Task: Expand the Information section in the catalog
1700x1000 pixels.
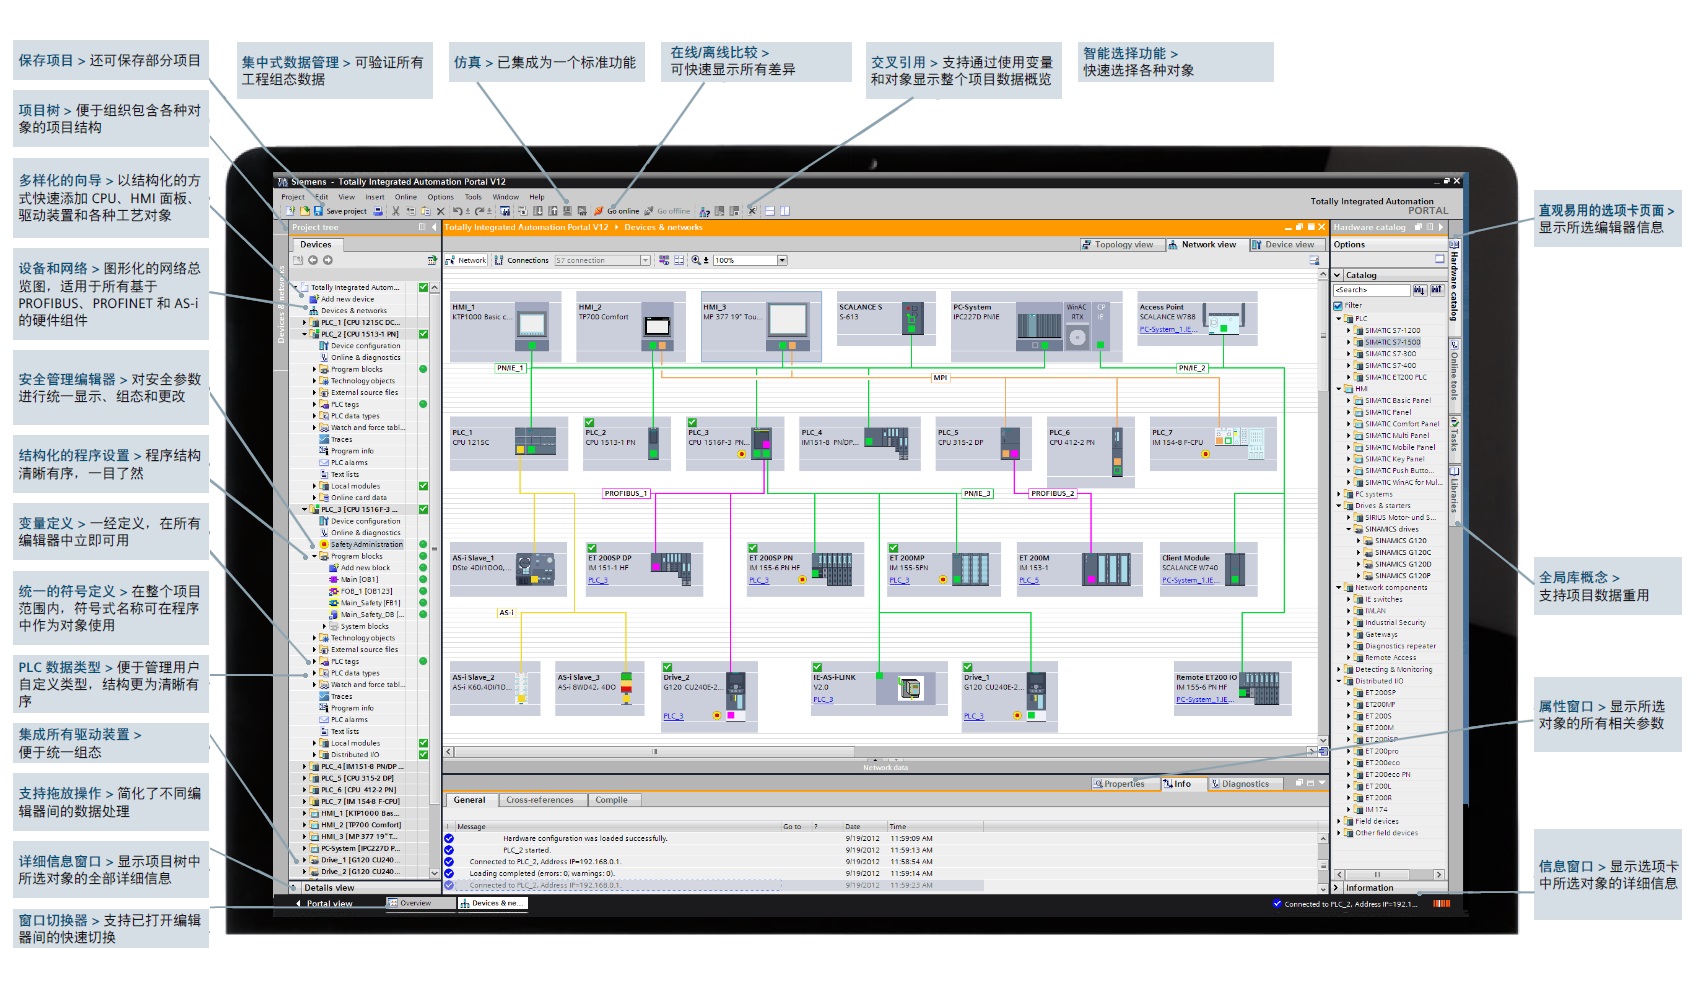Action: coord(1337,888)
